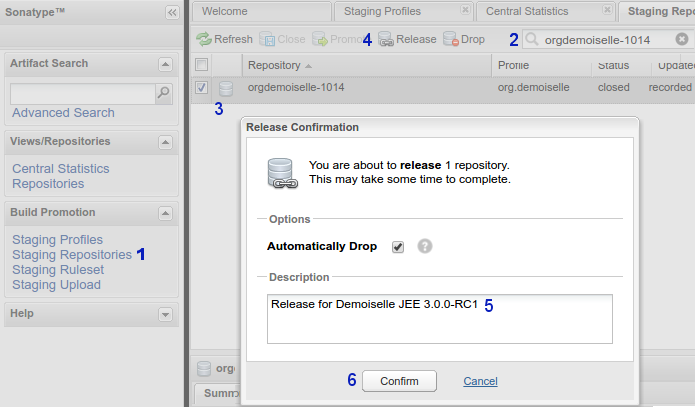Click the release Description text field
Image resolution: width=695 pixels, height=407 pixels.
click(440, 318)
